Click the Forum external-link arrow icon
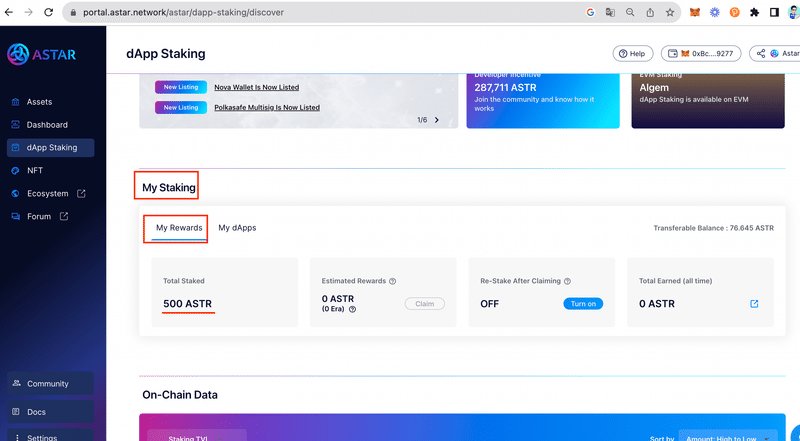Viewport: 800px width, 441px height. [x=64, y=216]
